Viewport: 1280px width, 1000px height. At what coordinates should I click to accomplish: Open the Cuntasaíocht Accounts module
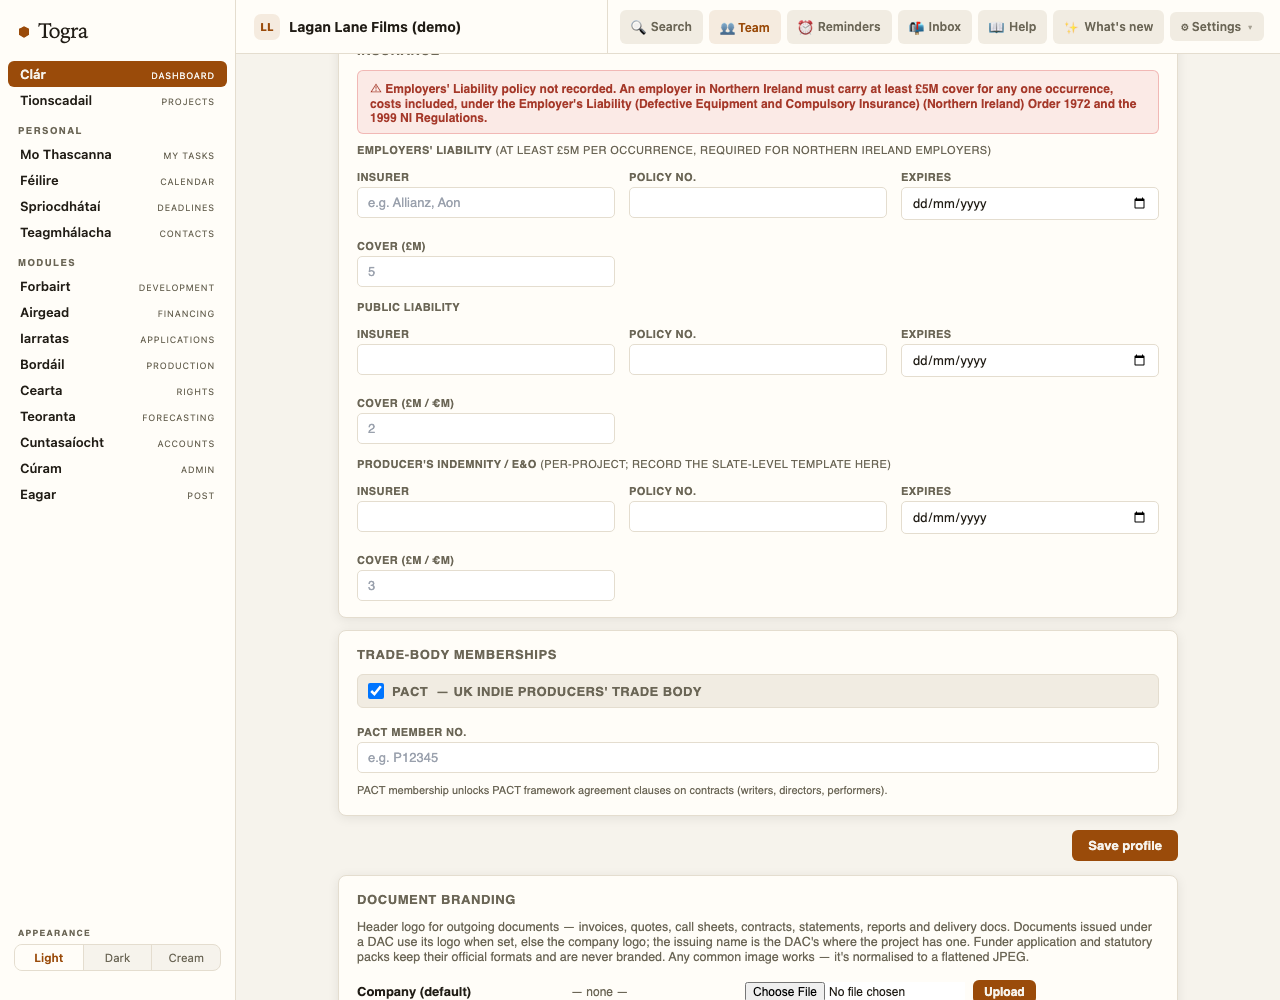point(117,443)
